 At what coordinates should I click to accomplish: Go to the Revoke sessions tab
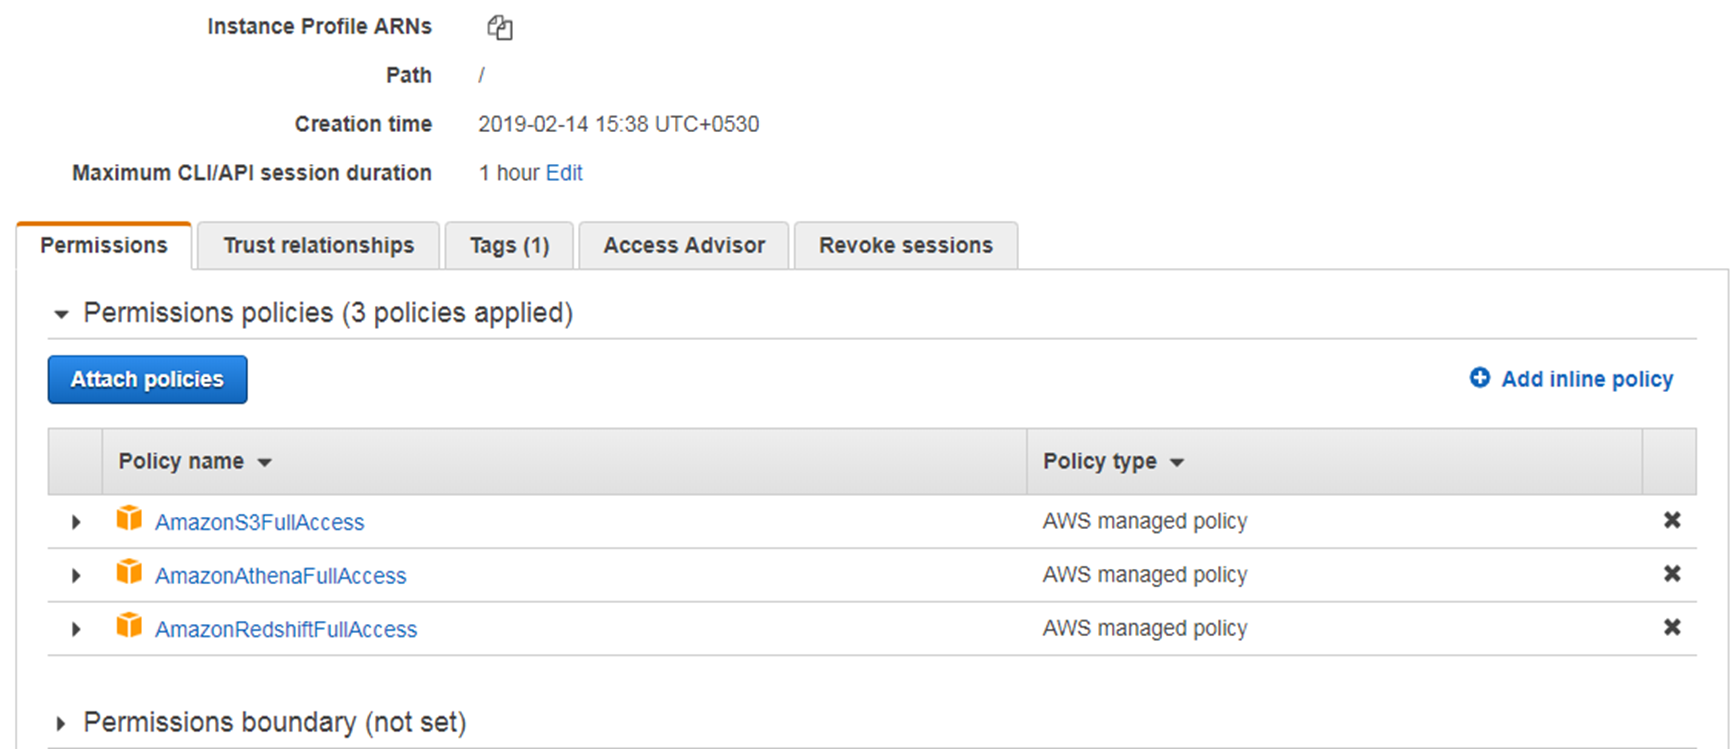(905, 246)
